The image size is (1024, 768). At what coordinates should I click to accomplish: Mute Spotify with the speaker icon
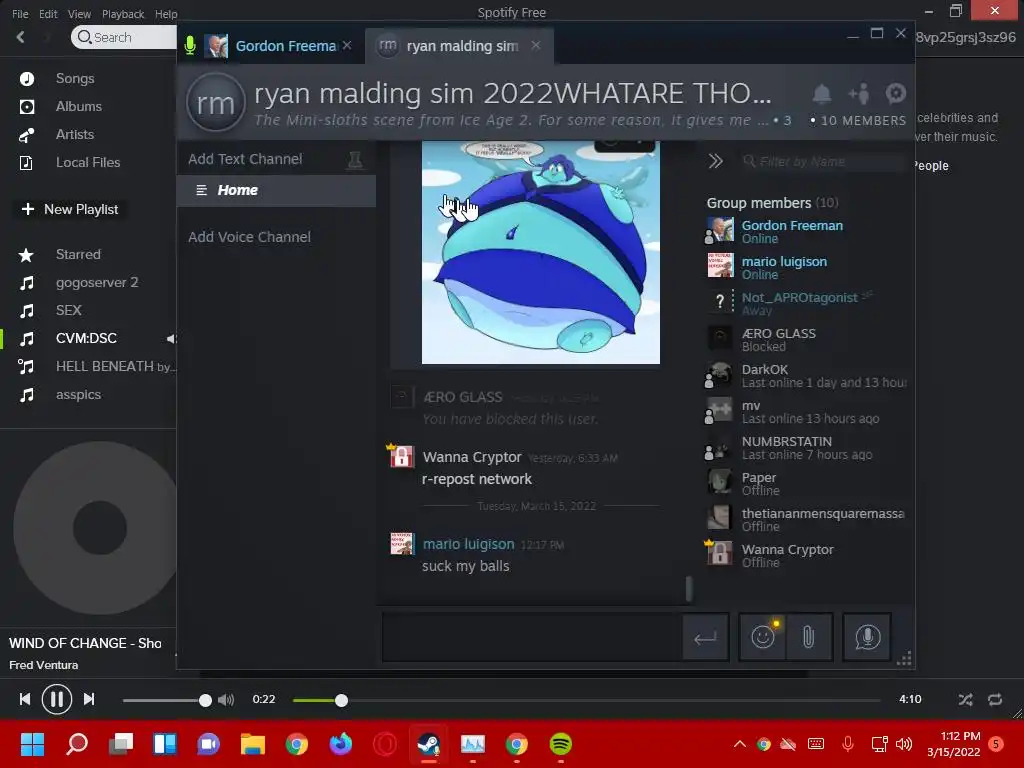pyautogui.click(x=226, y=700)
